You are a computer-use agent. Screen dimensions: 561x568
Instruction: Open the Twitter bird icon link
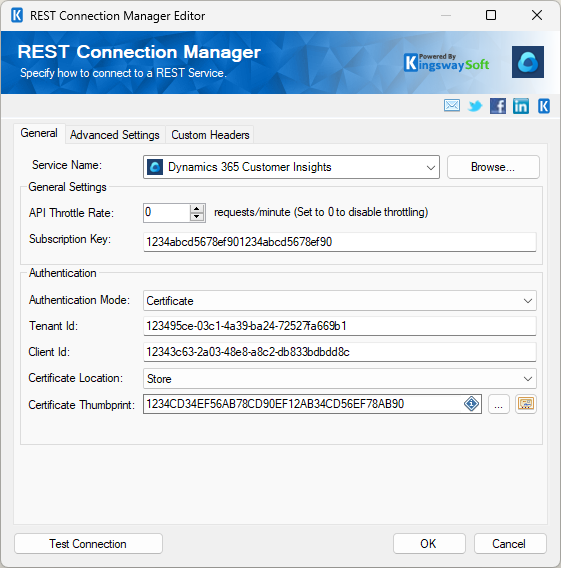tap(475, 106)
